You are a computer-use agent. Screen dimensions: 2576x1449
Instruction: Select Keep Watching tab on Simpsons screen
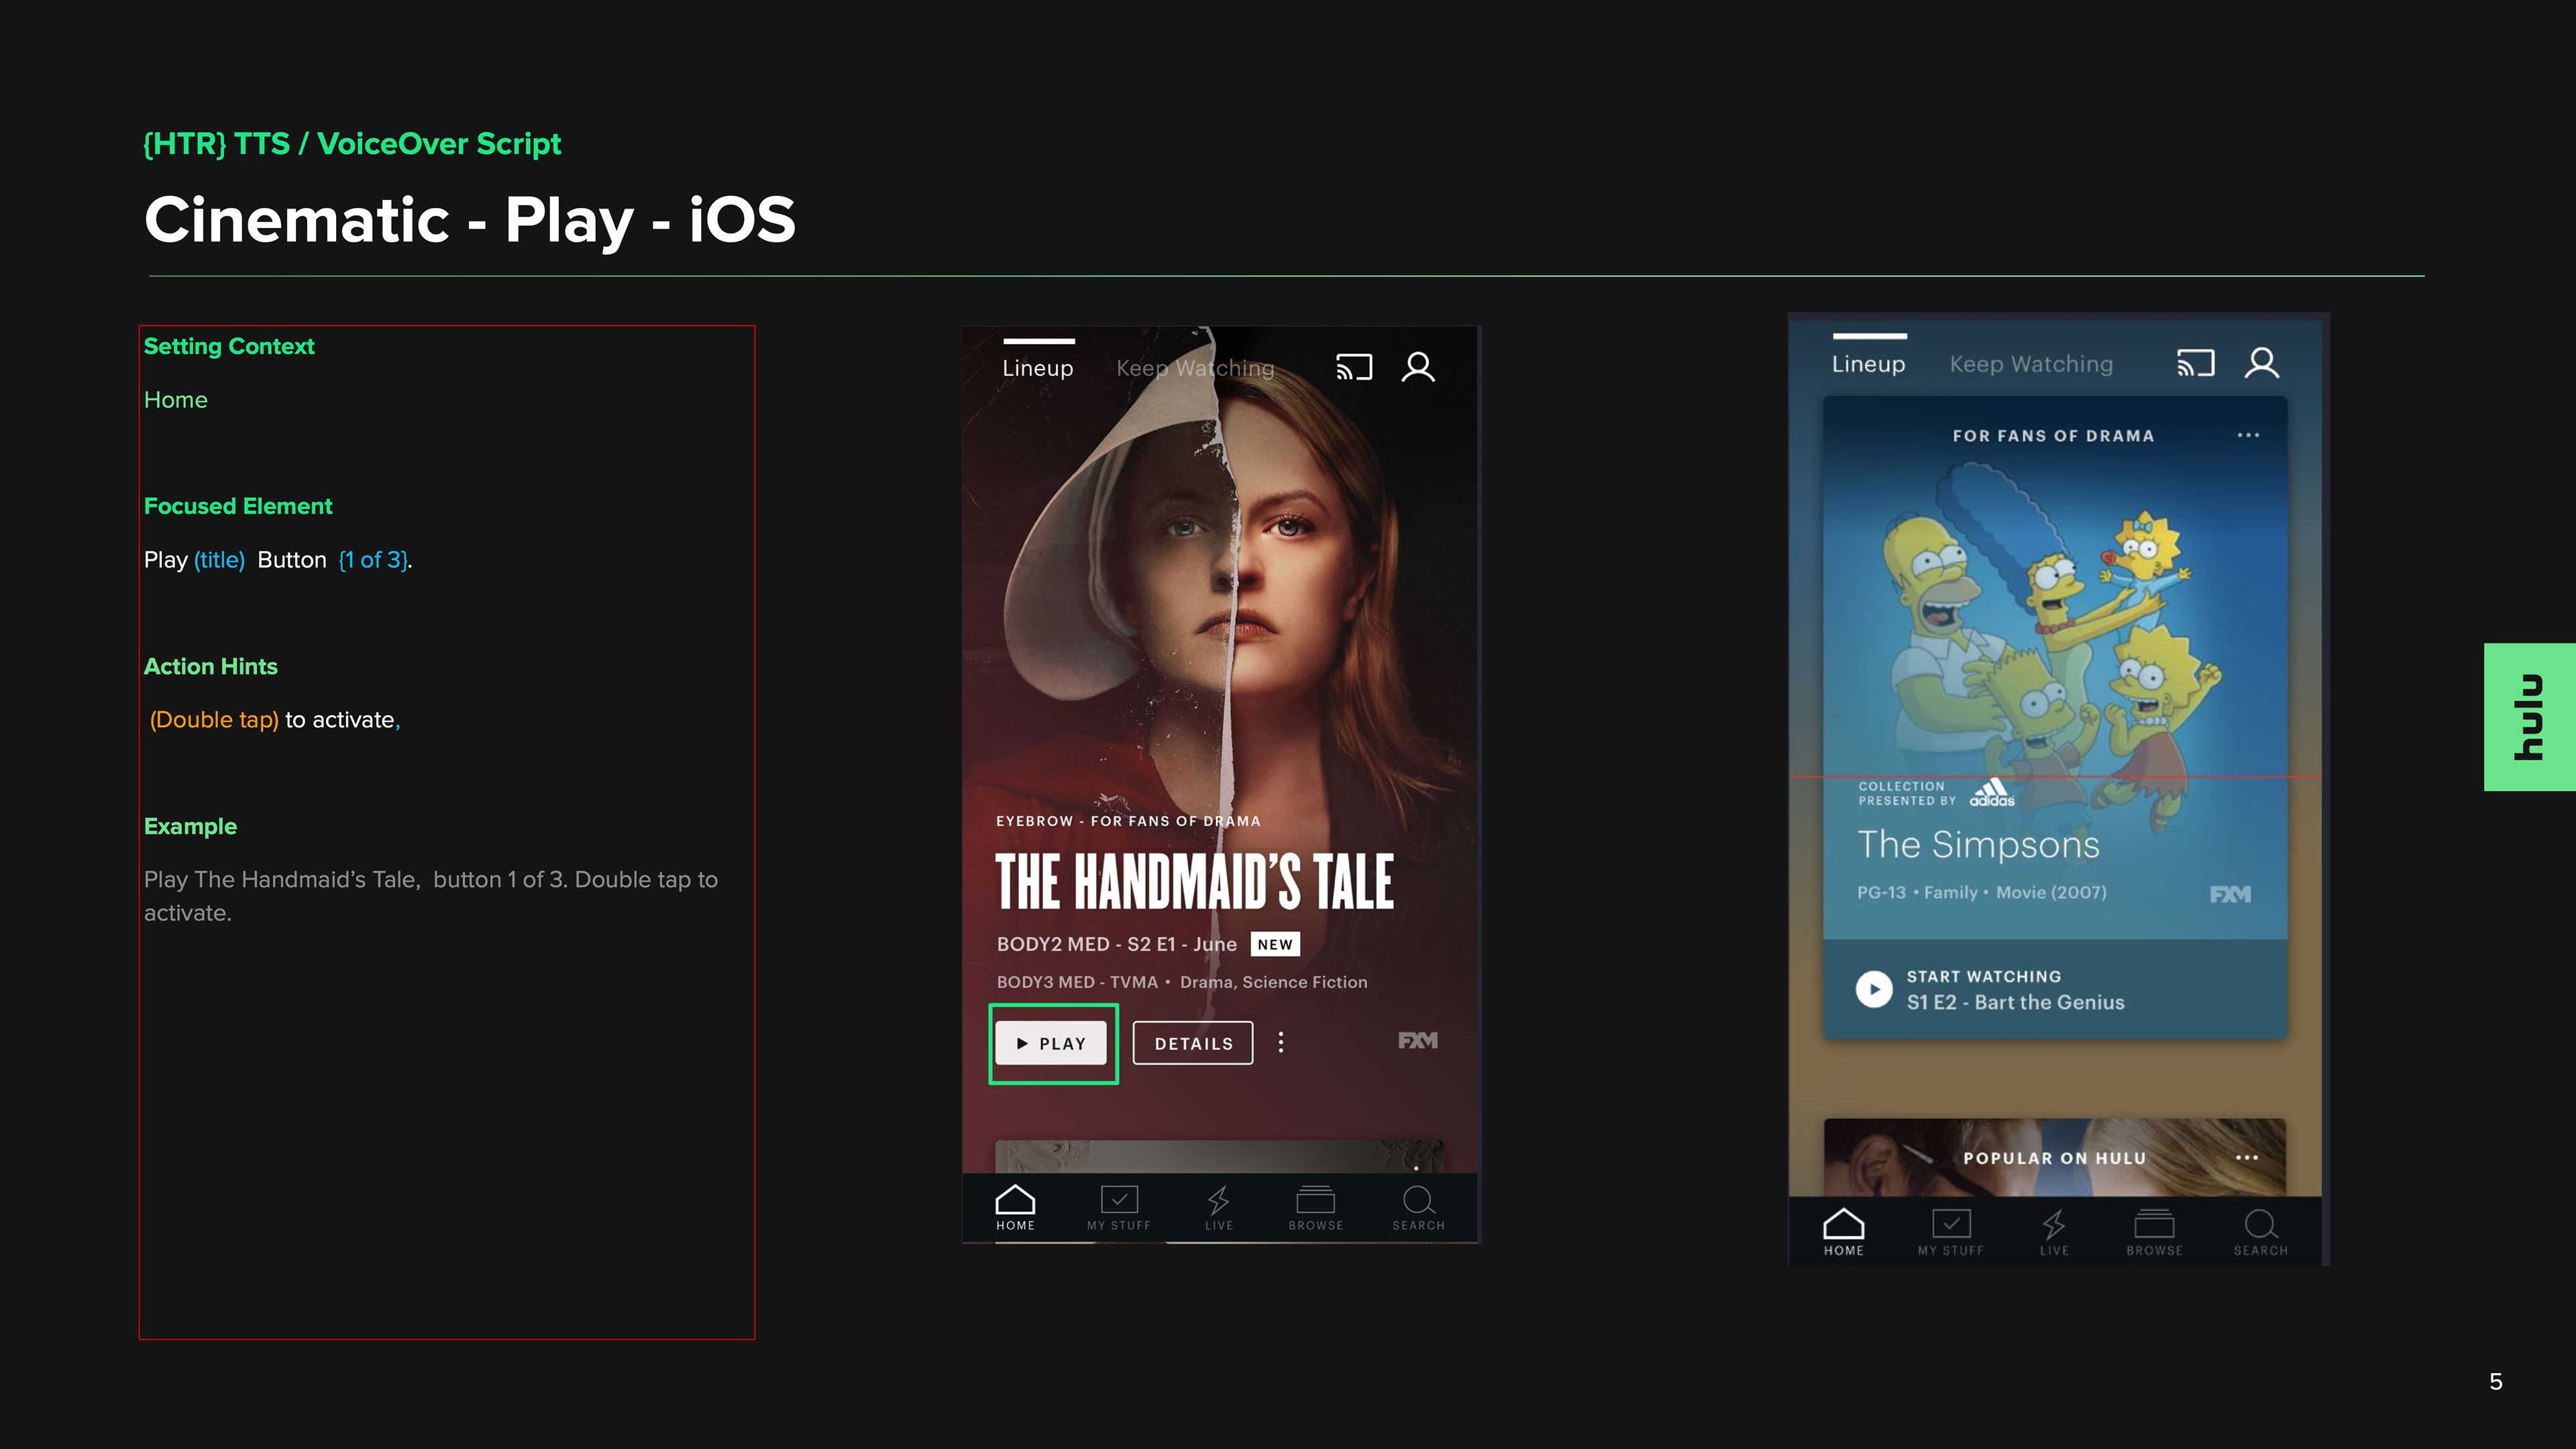coord(2031,364)
